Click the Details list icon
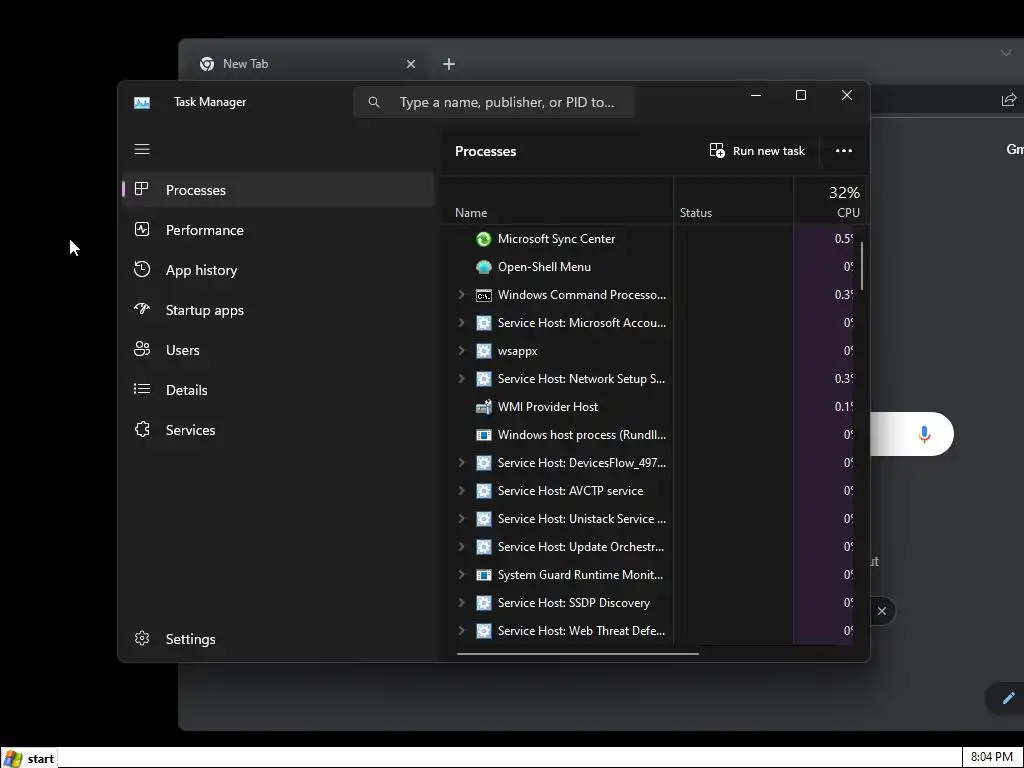Screen dimensions: 1024x768 click(142, 389)
